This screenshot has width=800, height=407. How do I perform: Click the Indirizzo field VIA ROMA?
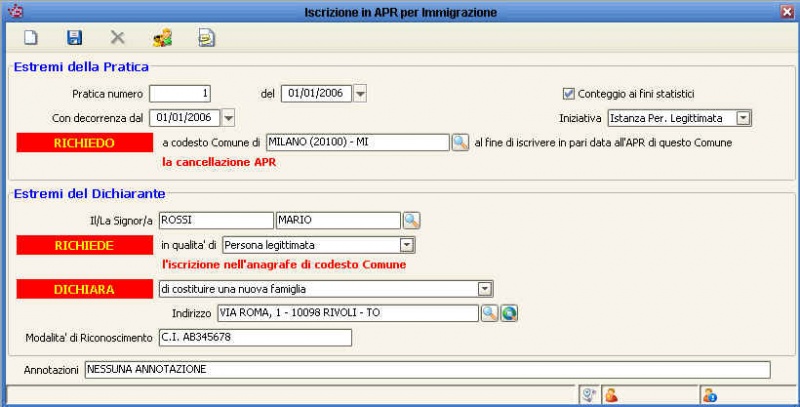(348, 313)
